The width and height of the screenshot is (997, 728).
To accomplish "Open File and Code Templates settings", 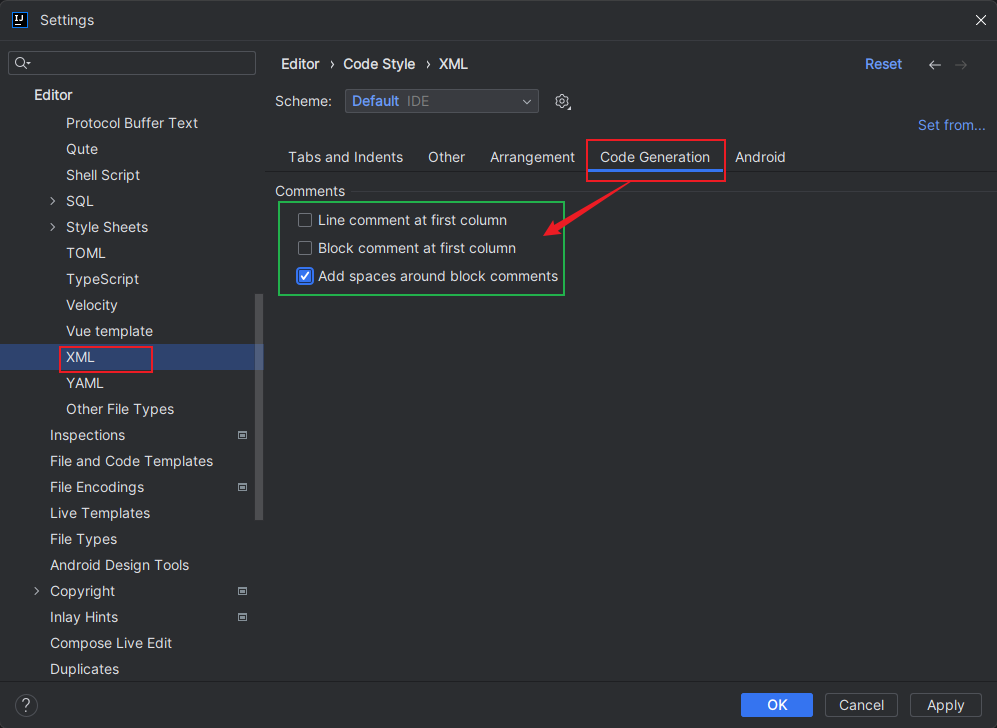I will click(x=132, y=462).
